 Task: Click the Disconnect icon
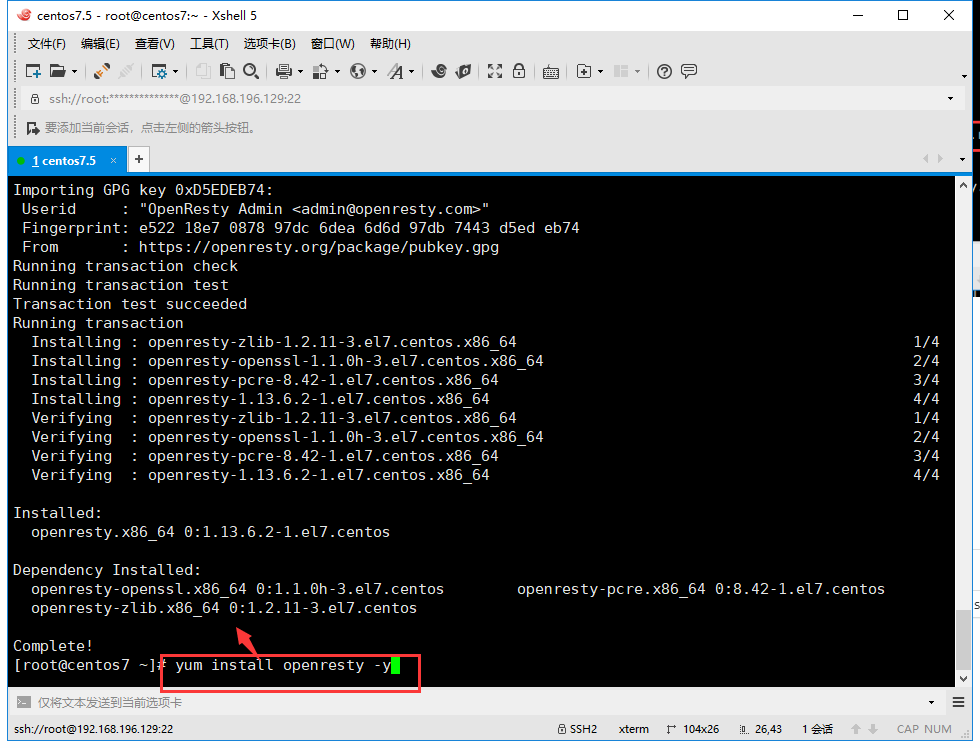tap(126, 71)
